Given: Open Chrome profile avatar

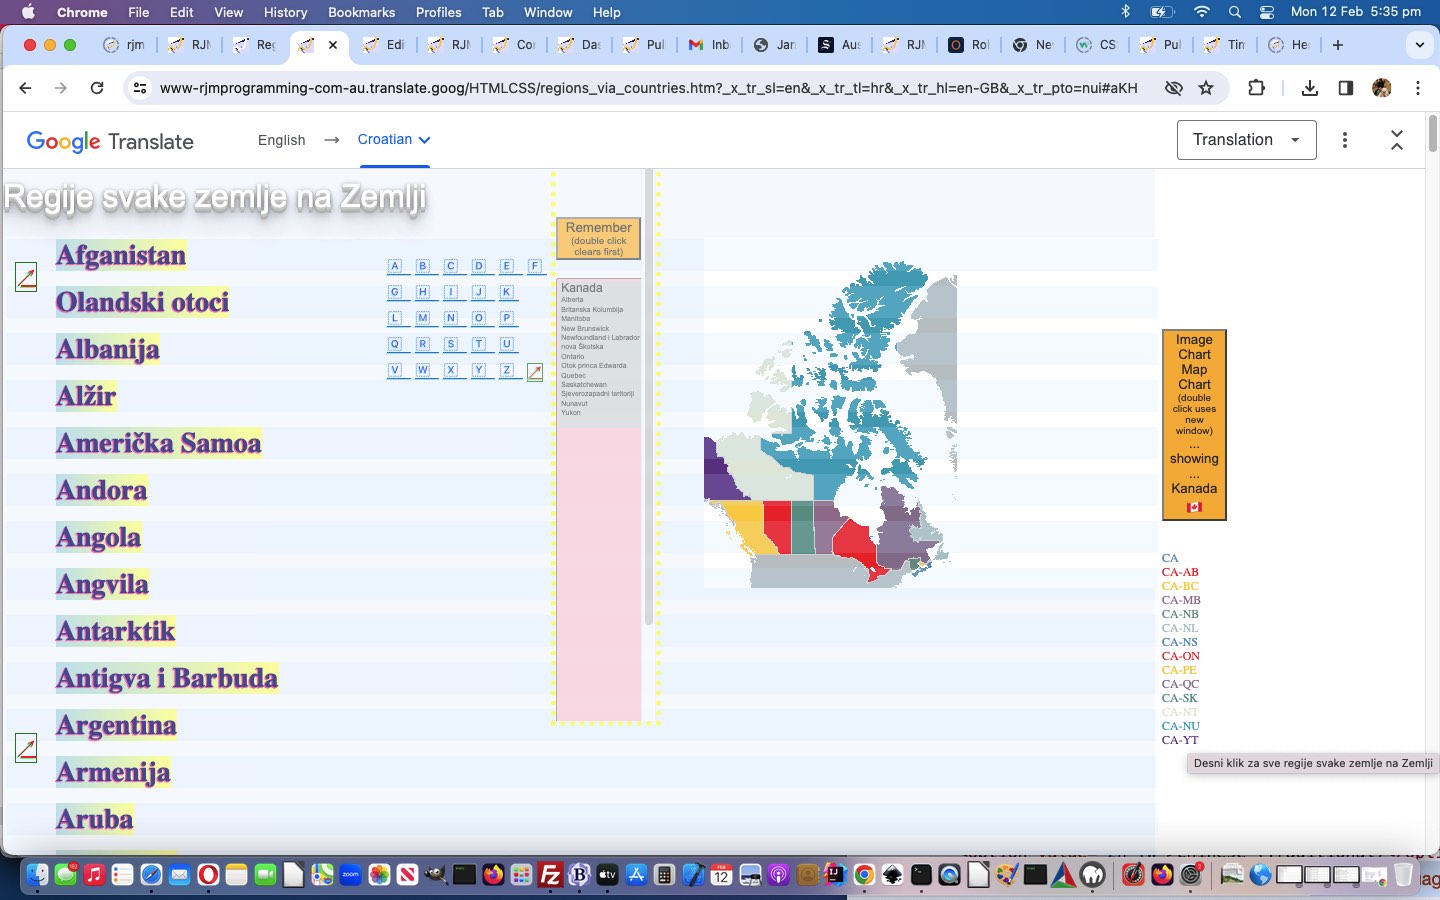Looking at the screenshot, I should click(1382, 88).
